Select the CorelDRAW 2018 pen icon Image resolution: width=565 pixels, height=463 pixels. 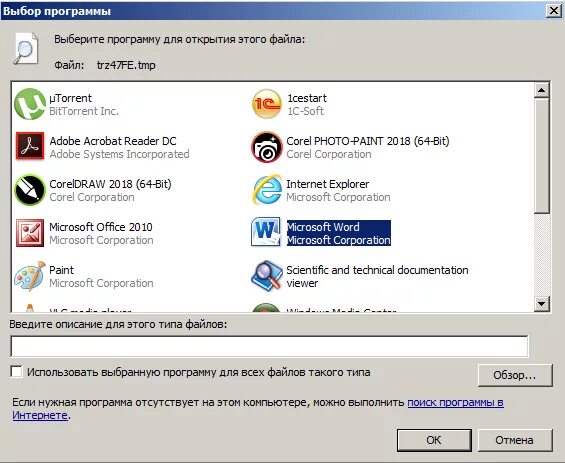(30, 190)
